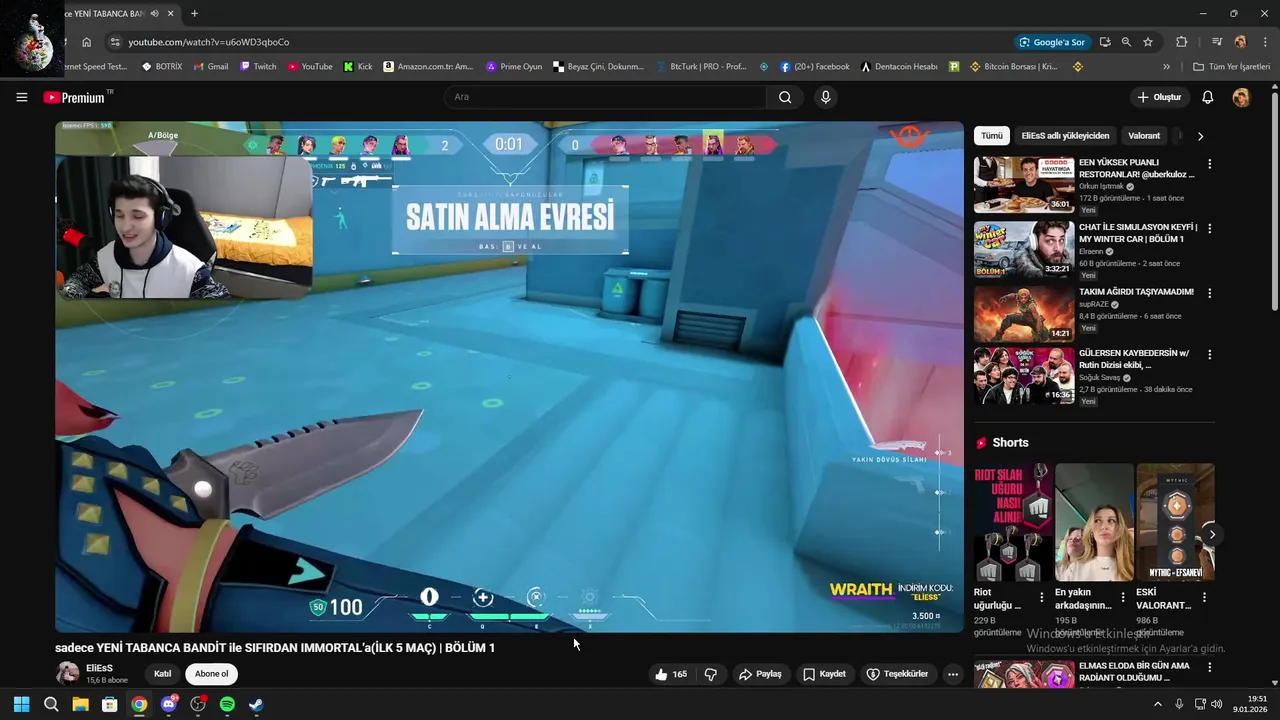The image size is (1280, 720).
Task: Start voice search with the microphone icon
Action: tap(825, 97)
